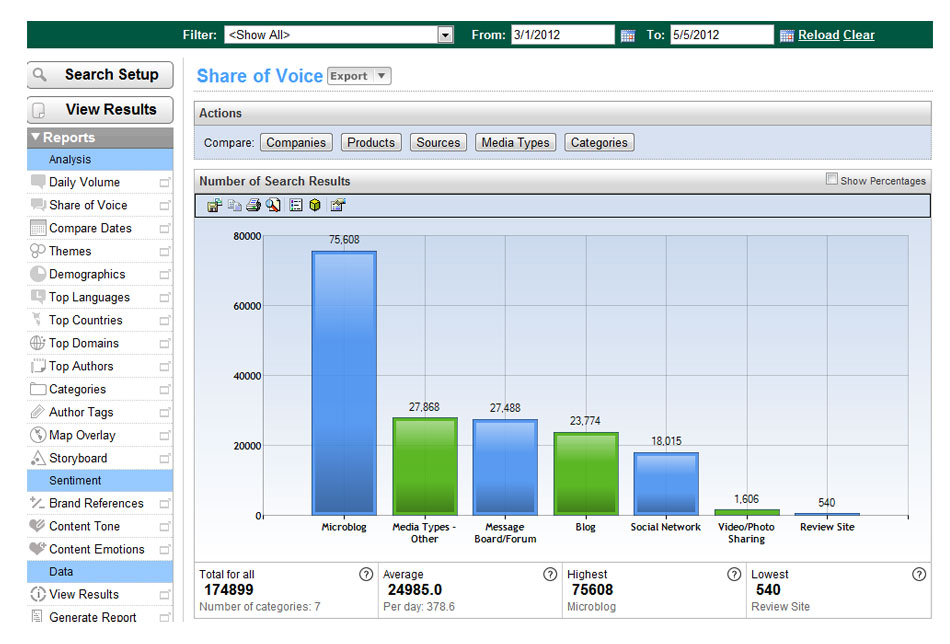Select the Blog bar in chart
The width and height of the screenshot is (950, 644).
tap(586, 474)
